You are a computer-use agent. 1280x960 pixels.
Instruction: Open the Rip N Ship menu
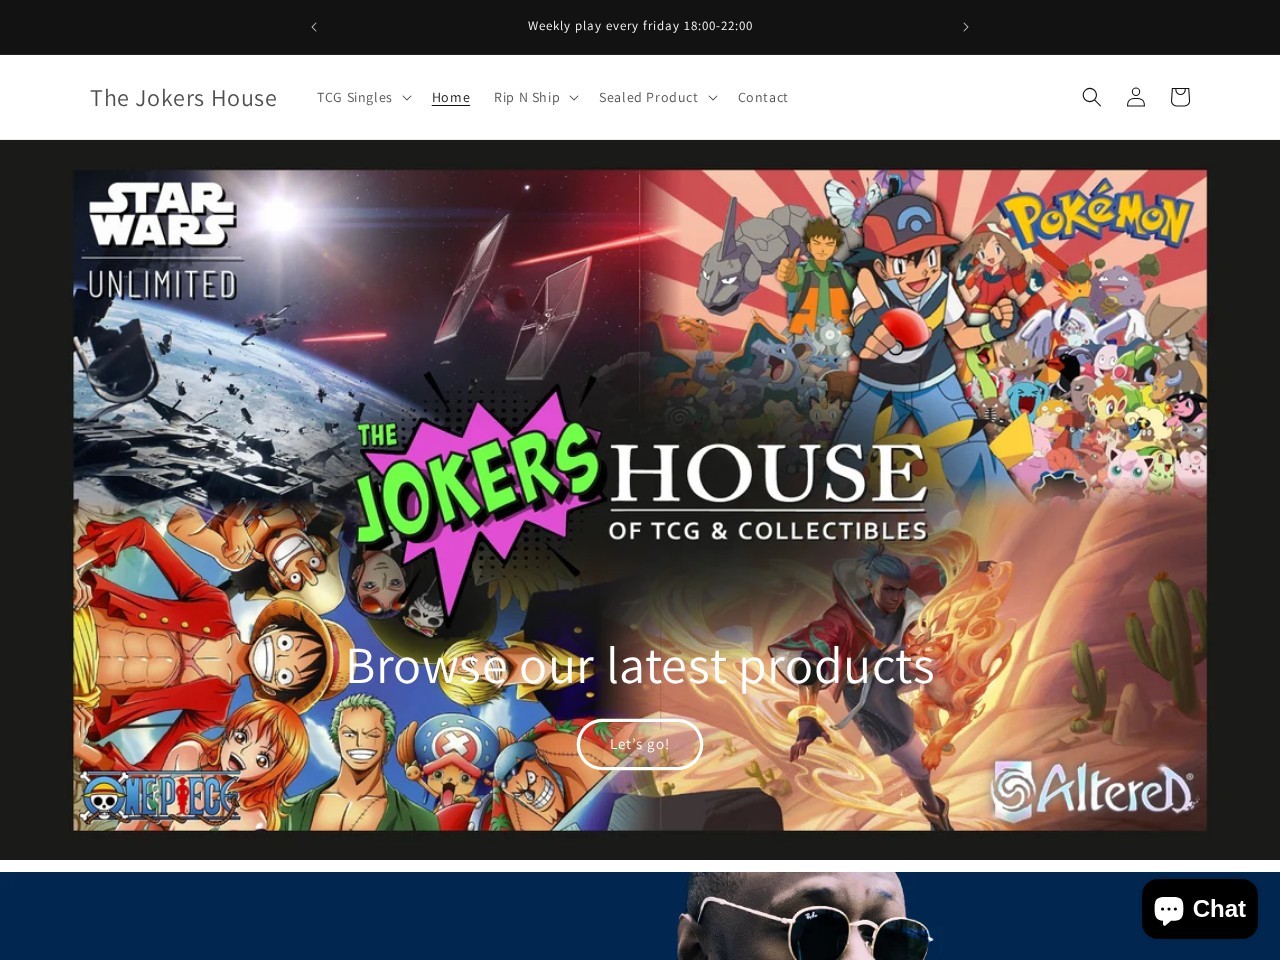(534, 97)
